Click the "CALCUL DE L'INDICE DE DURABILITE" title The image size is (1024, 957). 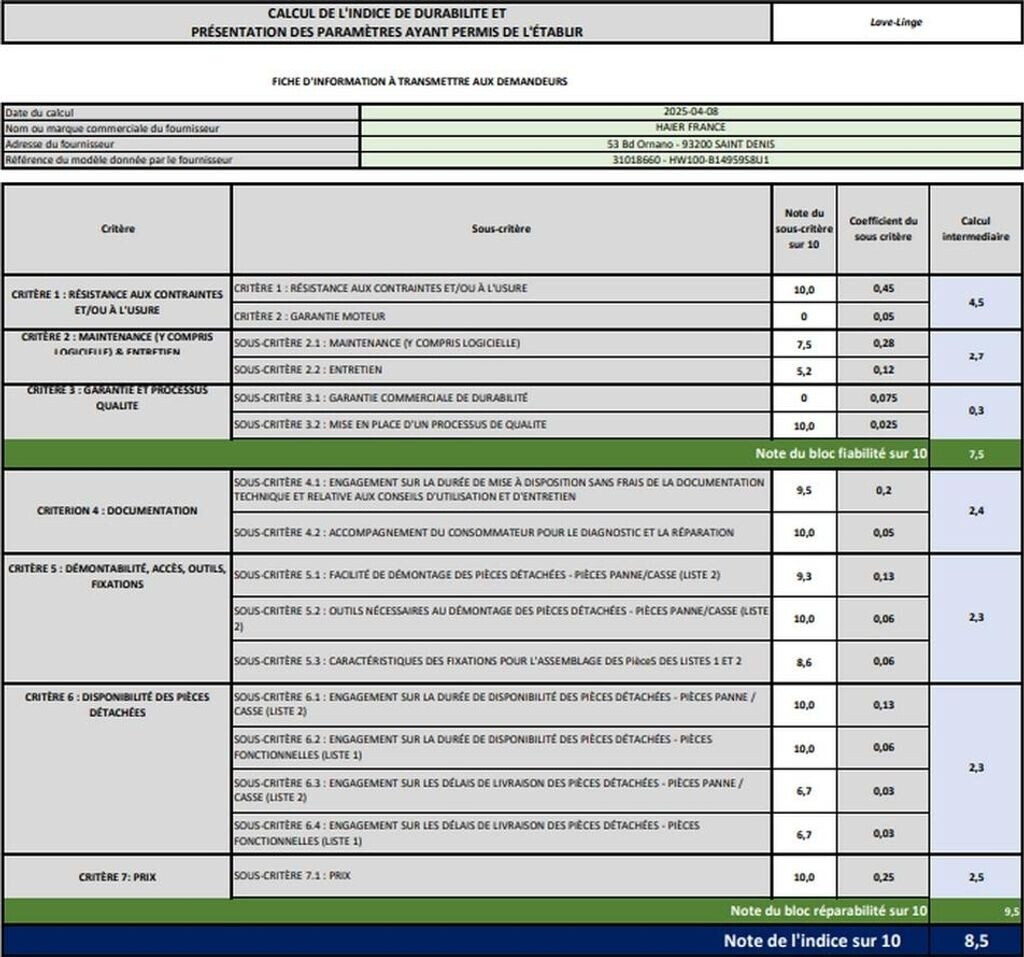tap(387, 14)
